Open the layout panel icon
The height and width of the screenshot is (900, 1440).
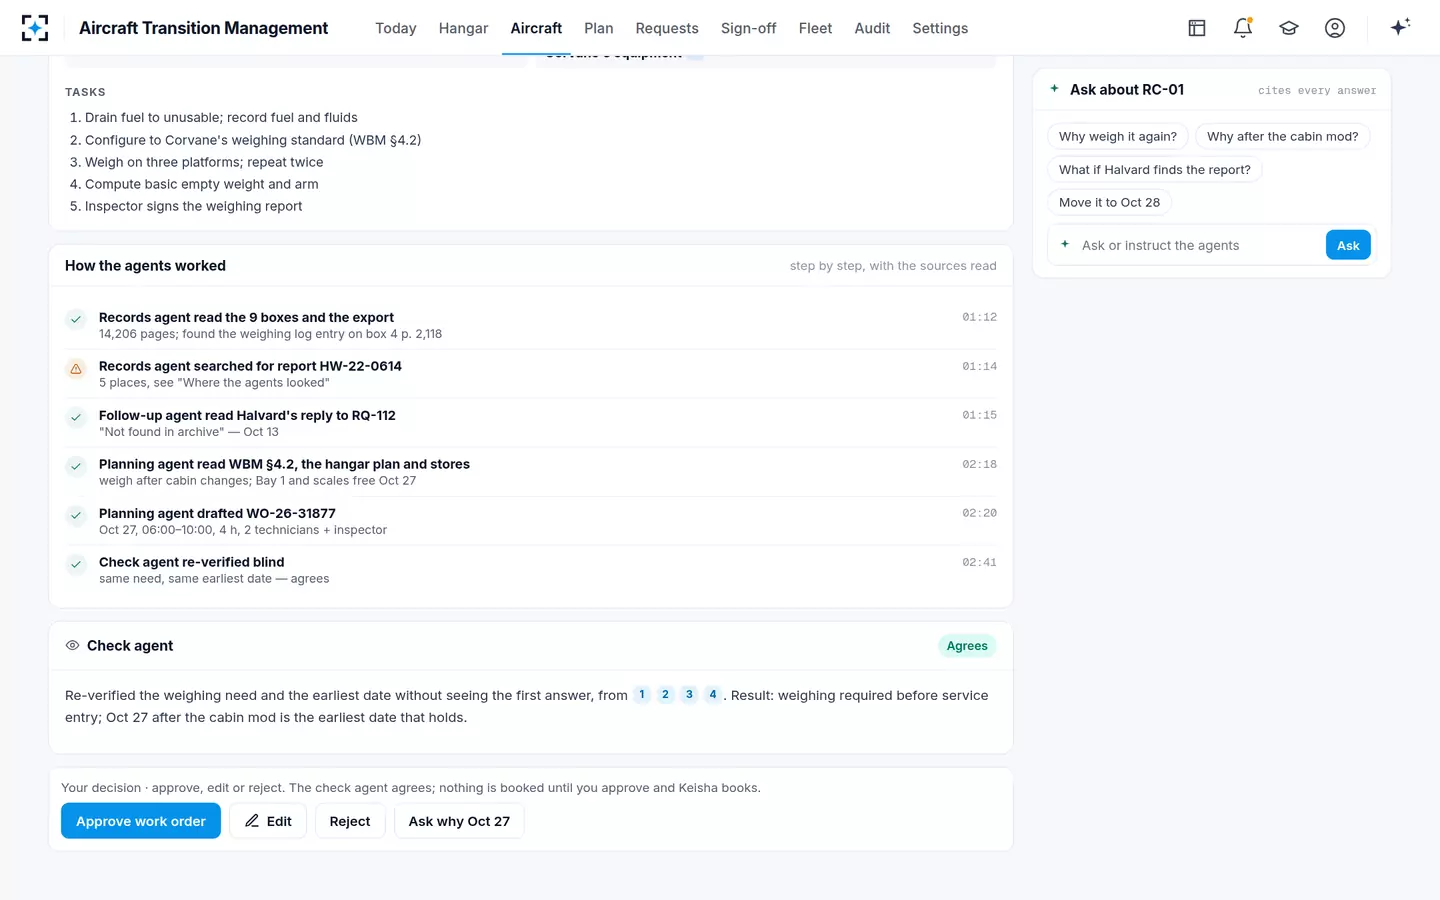click(1197, 28)
